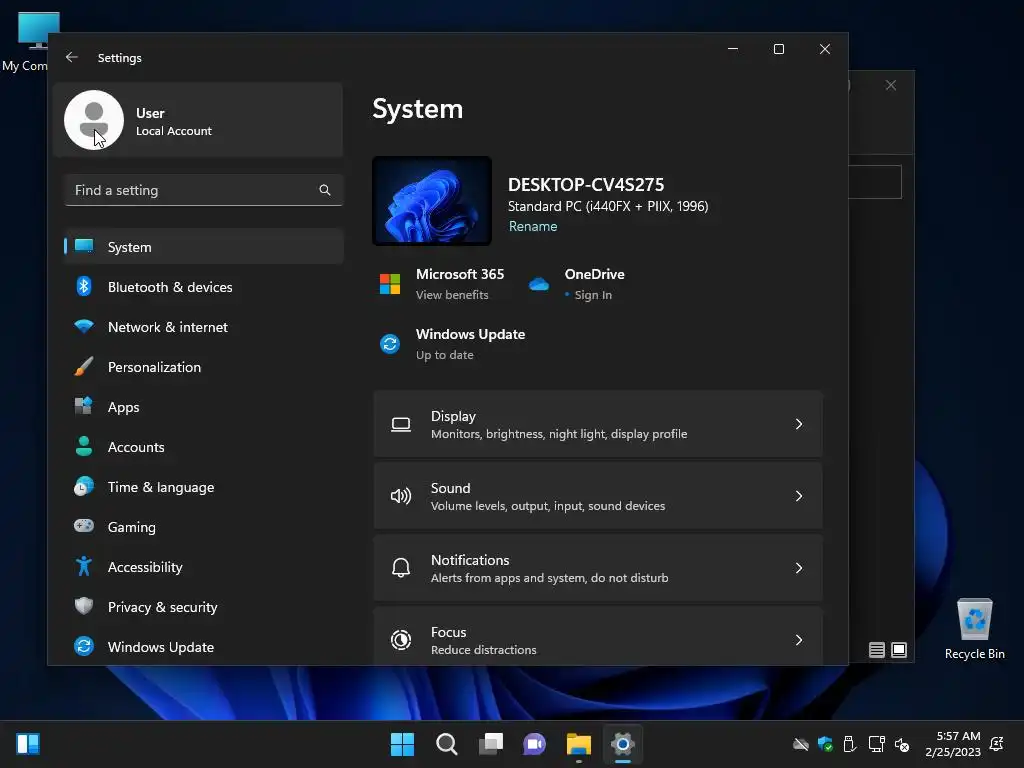Open Time & language settings
Screen dimensions: 1024x768
204,487
